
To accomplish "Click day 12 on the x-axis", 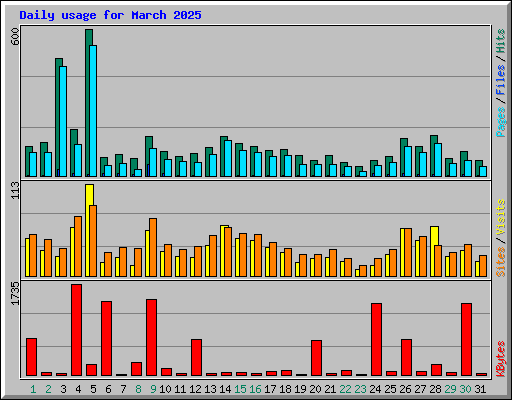I will [x=195, y=389].
